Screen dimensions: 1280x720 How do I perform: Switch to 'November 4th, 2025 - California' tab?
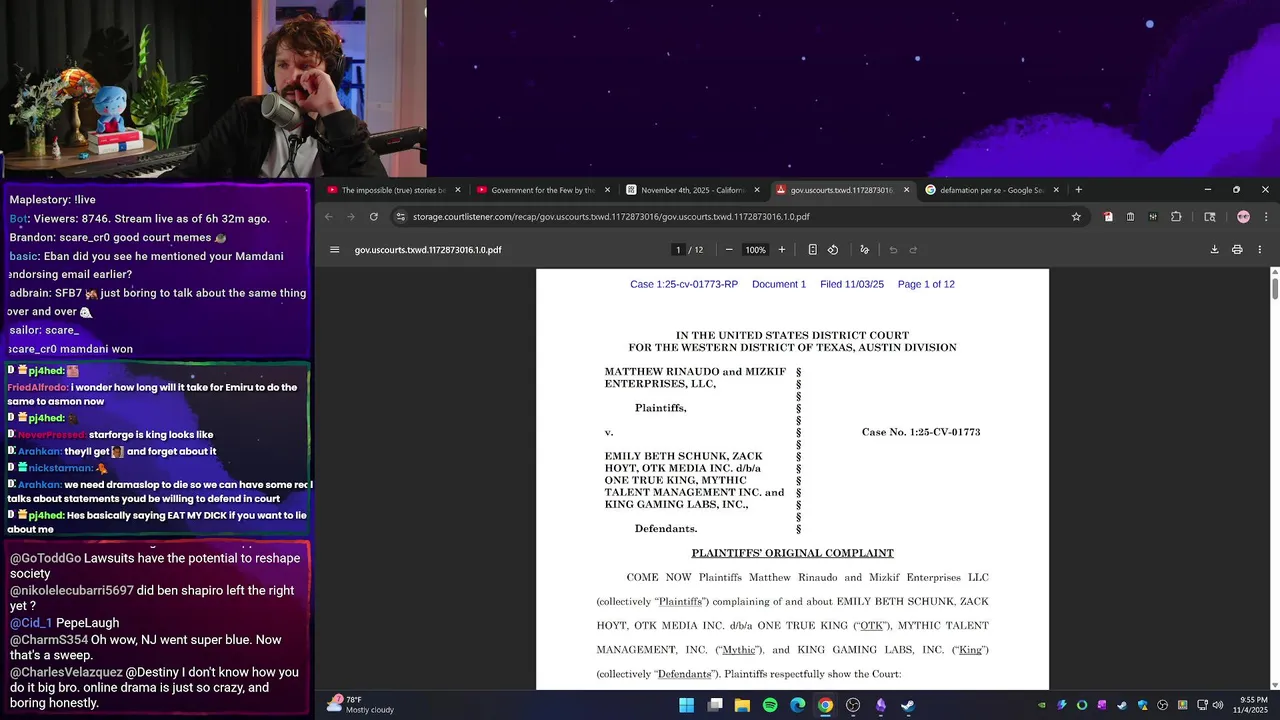click(693, 190)
